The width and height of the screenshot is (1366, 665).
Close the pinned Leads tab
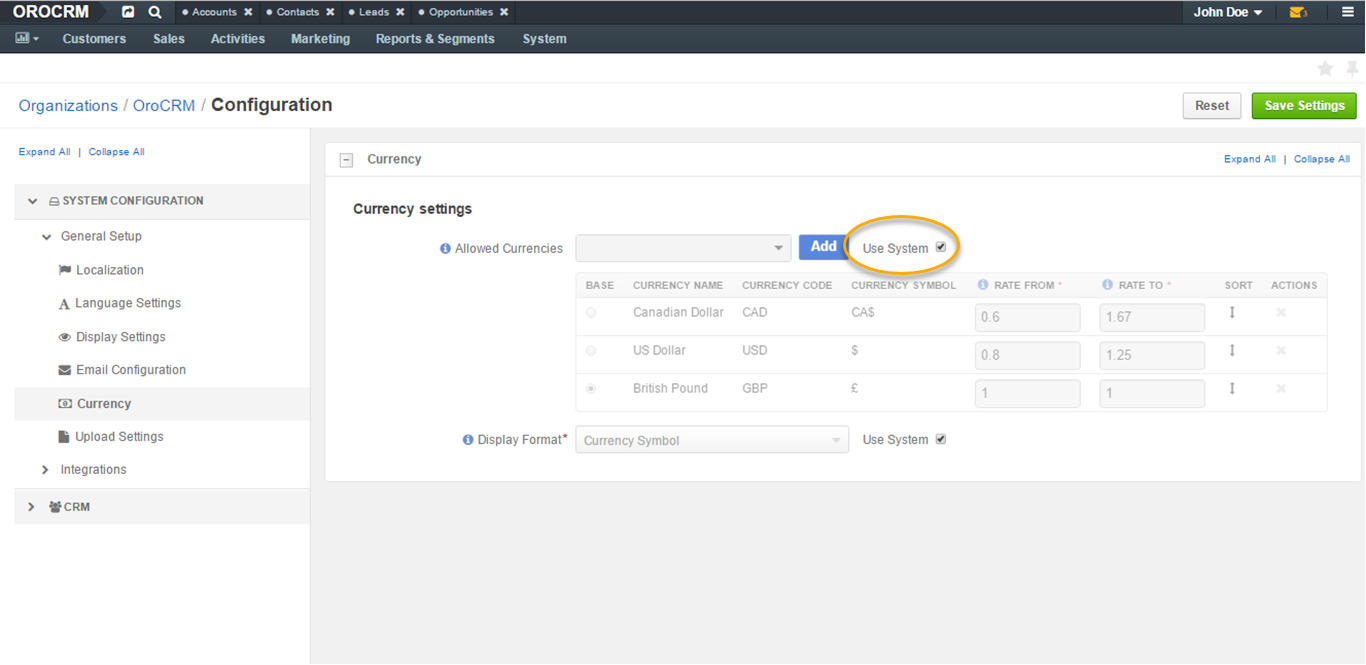(x=400, y=12)
